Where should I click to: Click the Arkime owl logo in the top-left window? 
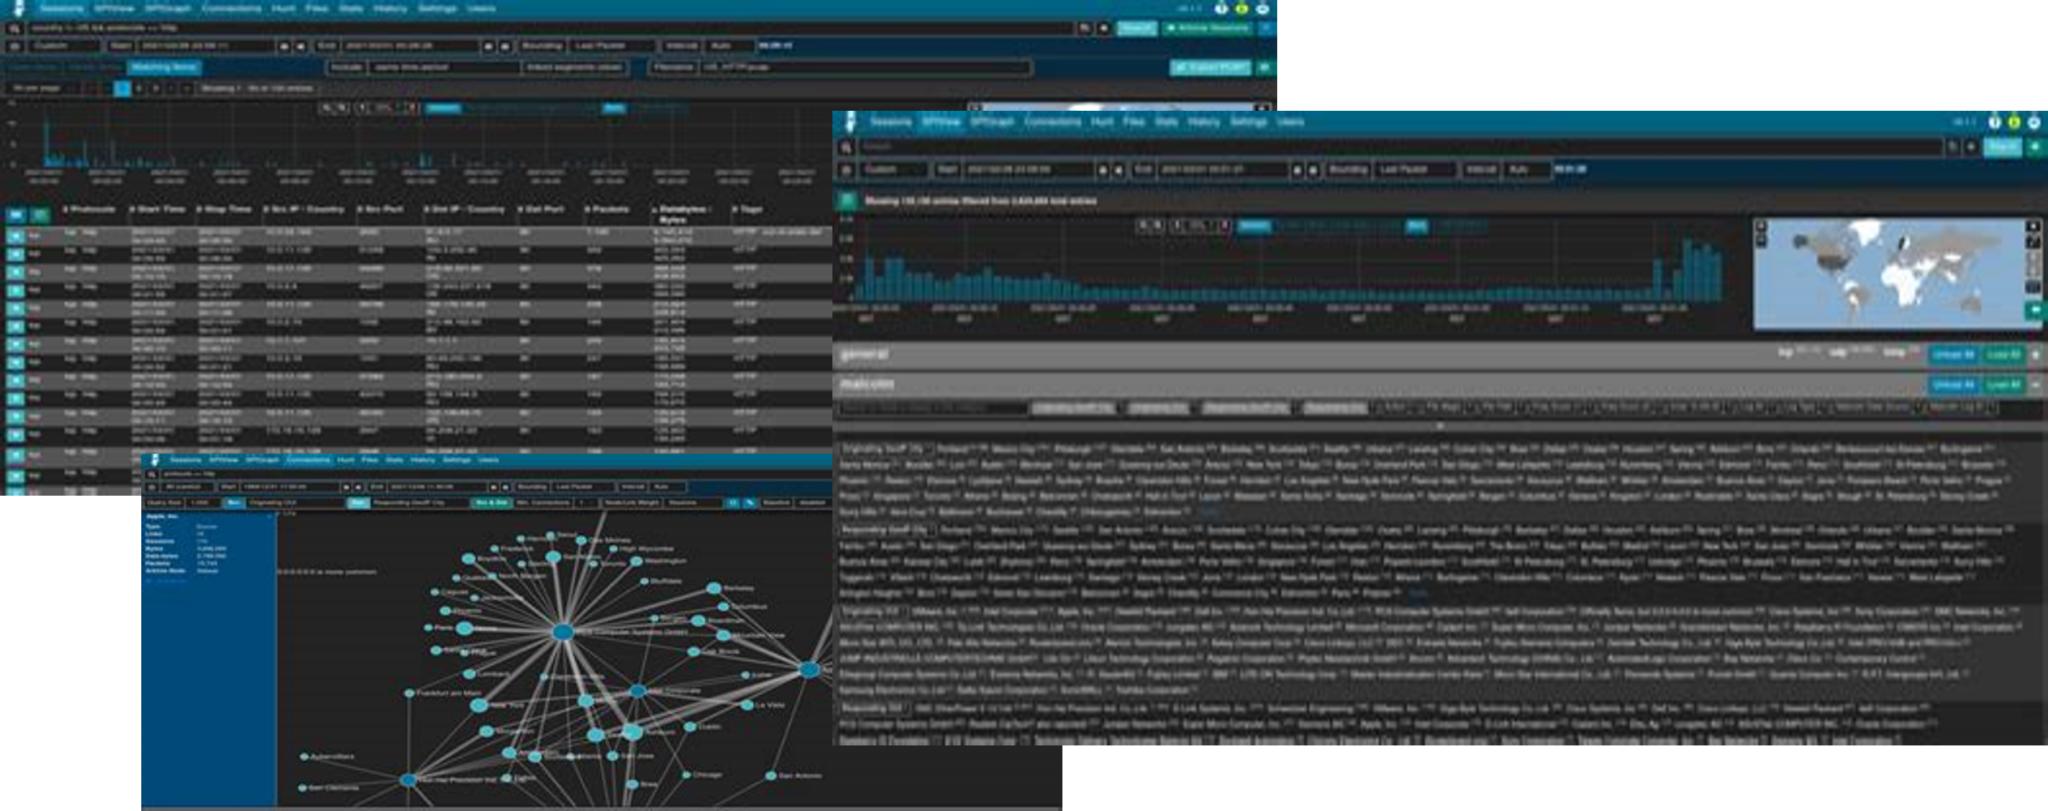18,9
